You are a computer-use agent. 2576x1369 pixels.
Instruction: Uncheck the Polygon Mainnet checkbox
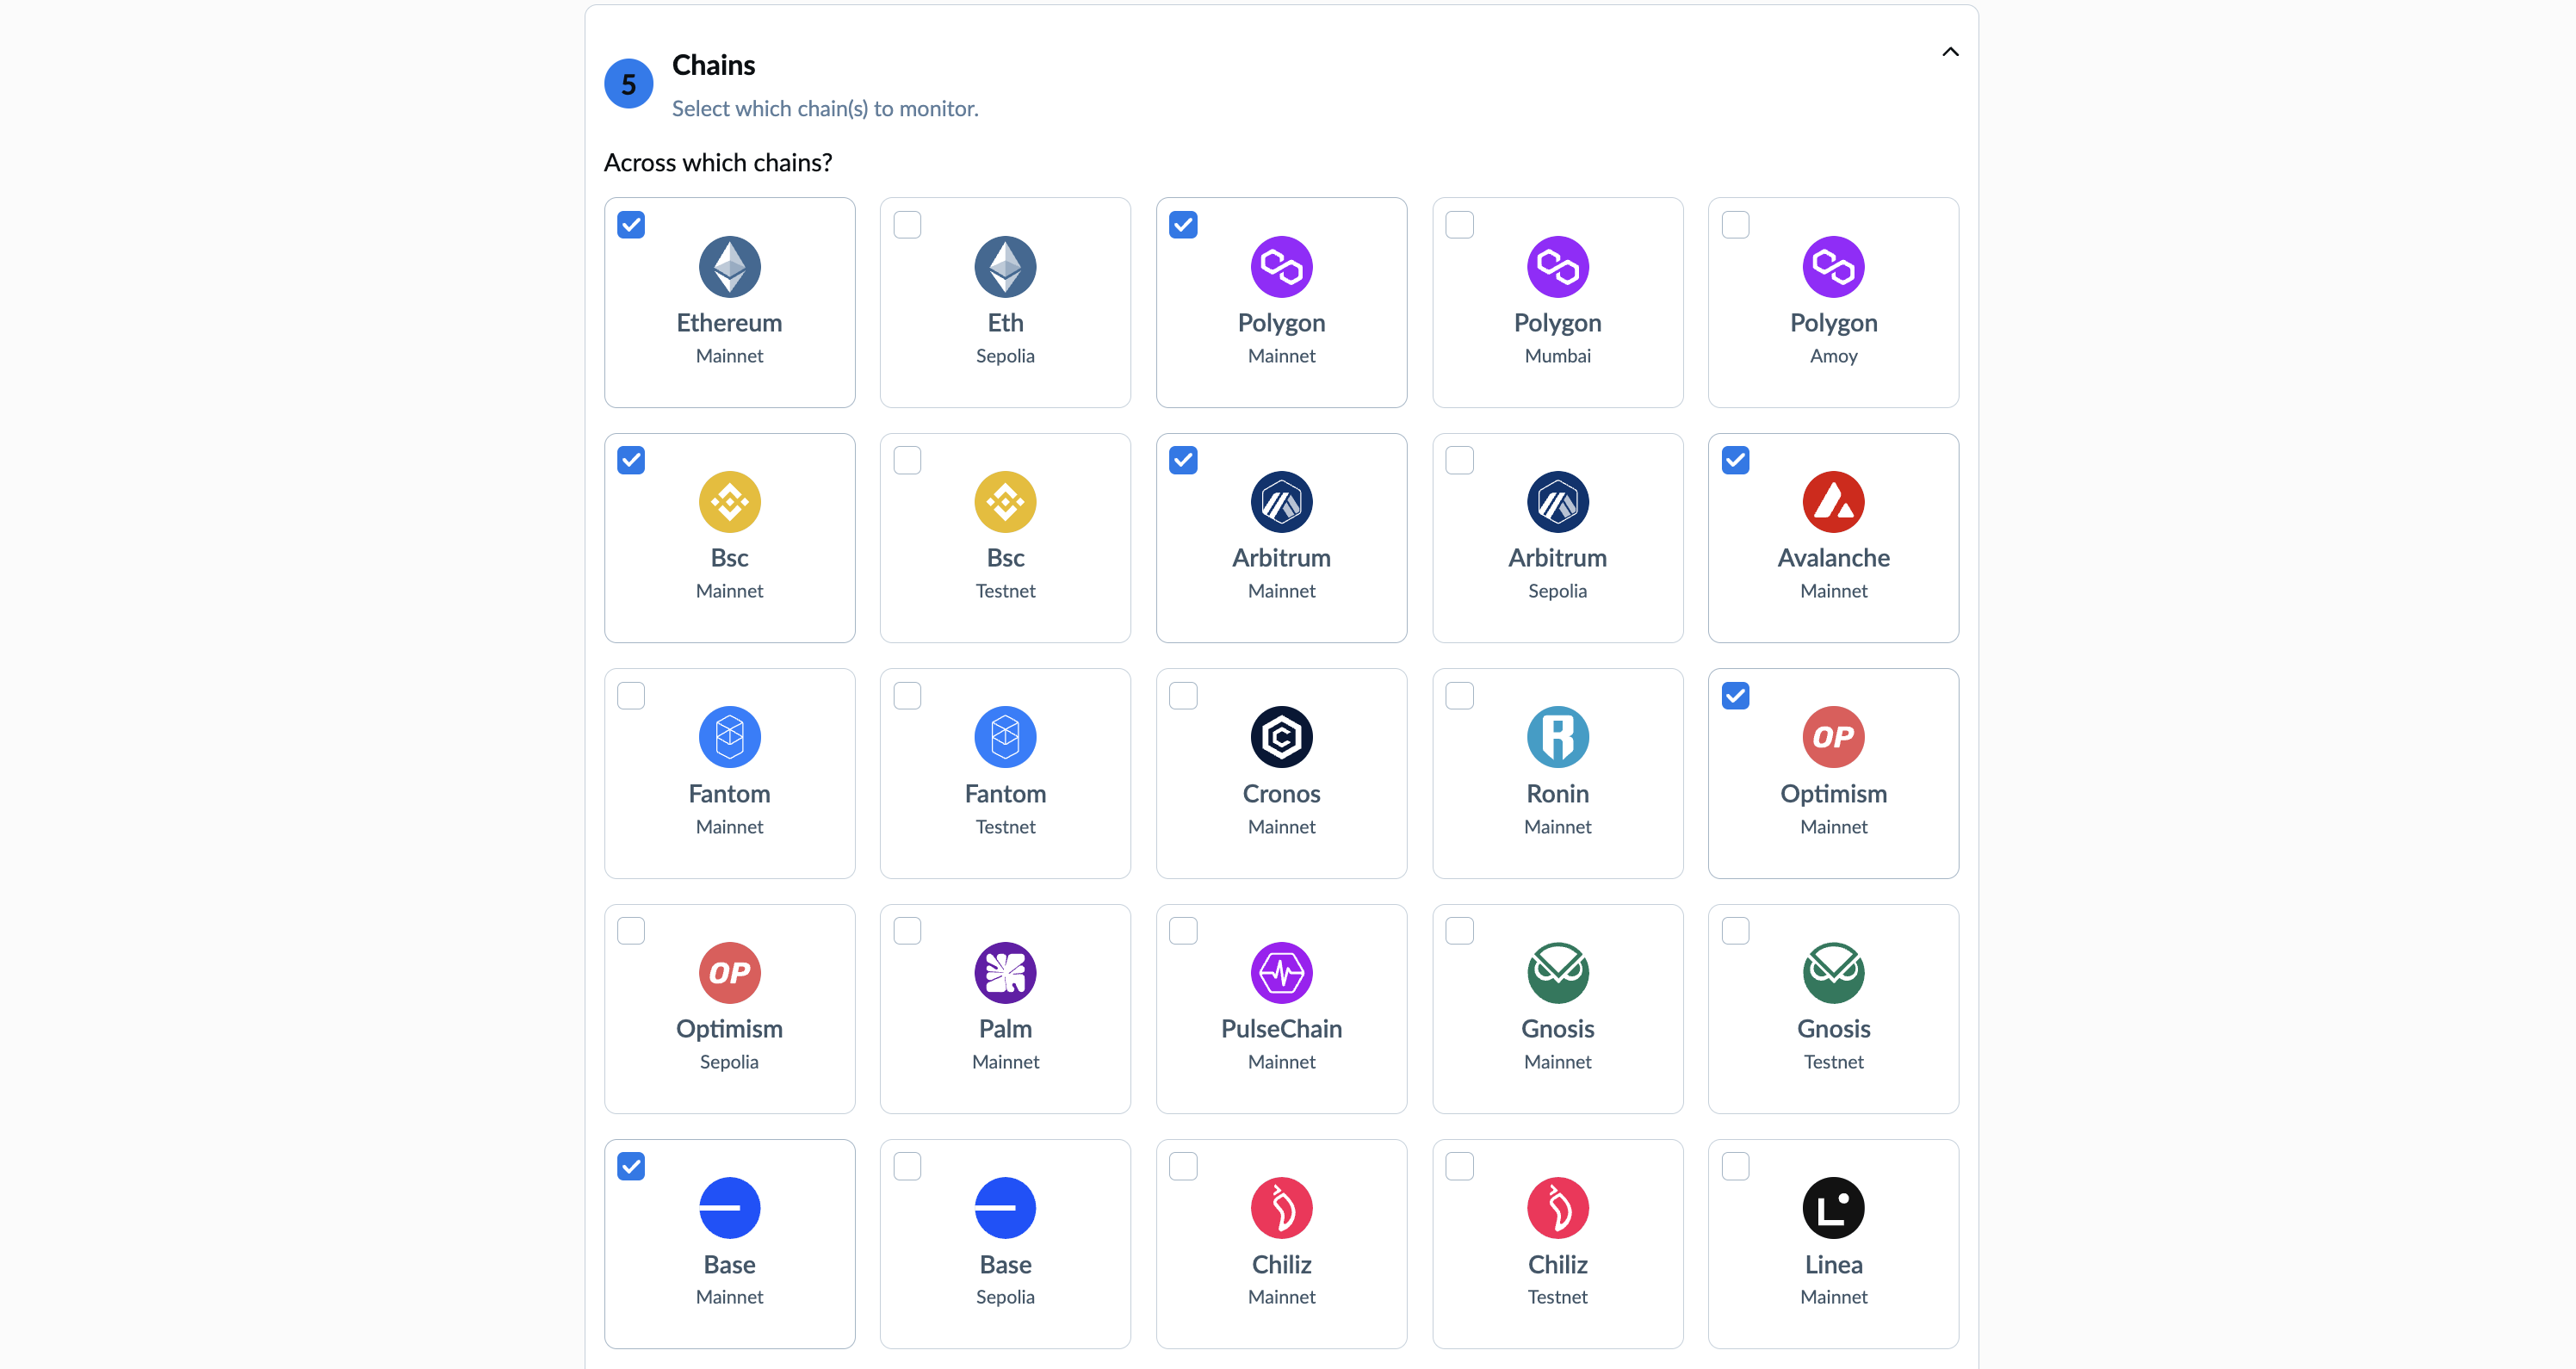click(x=1183, y=225)
